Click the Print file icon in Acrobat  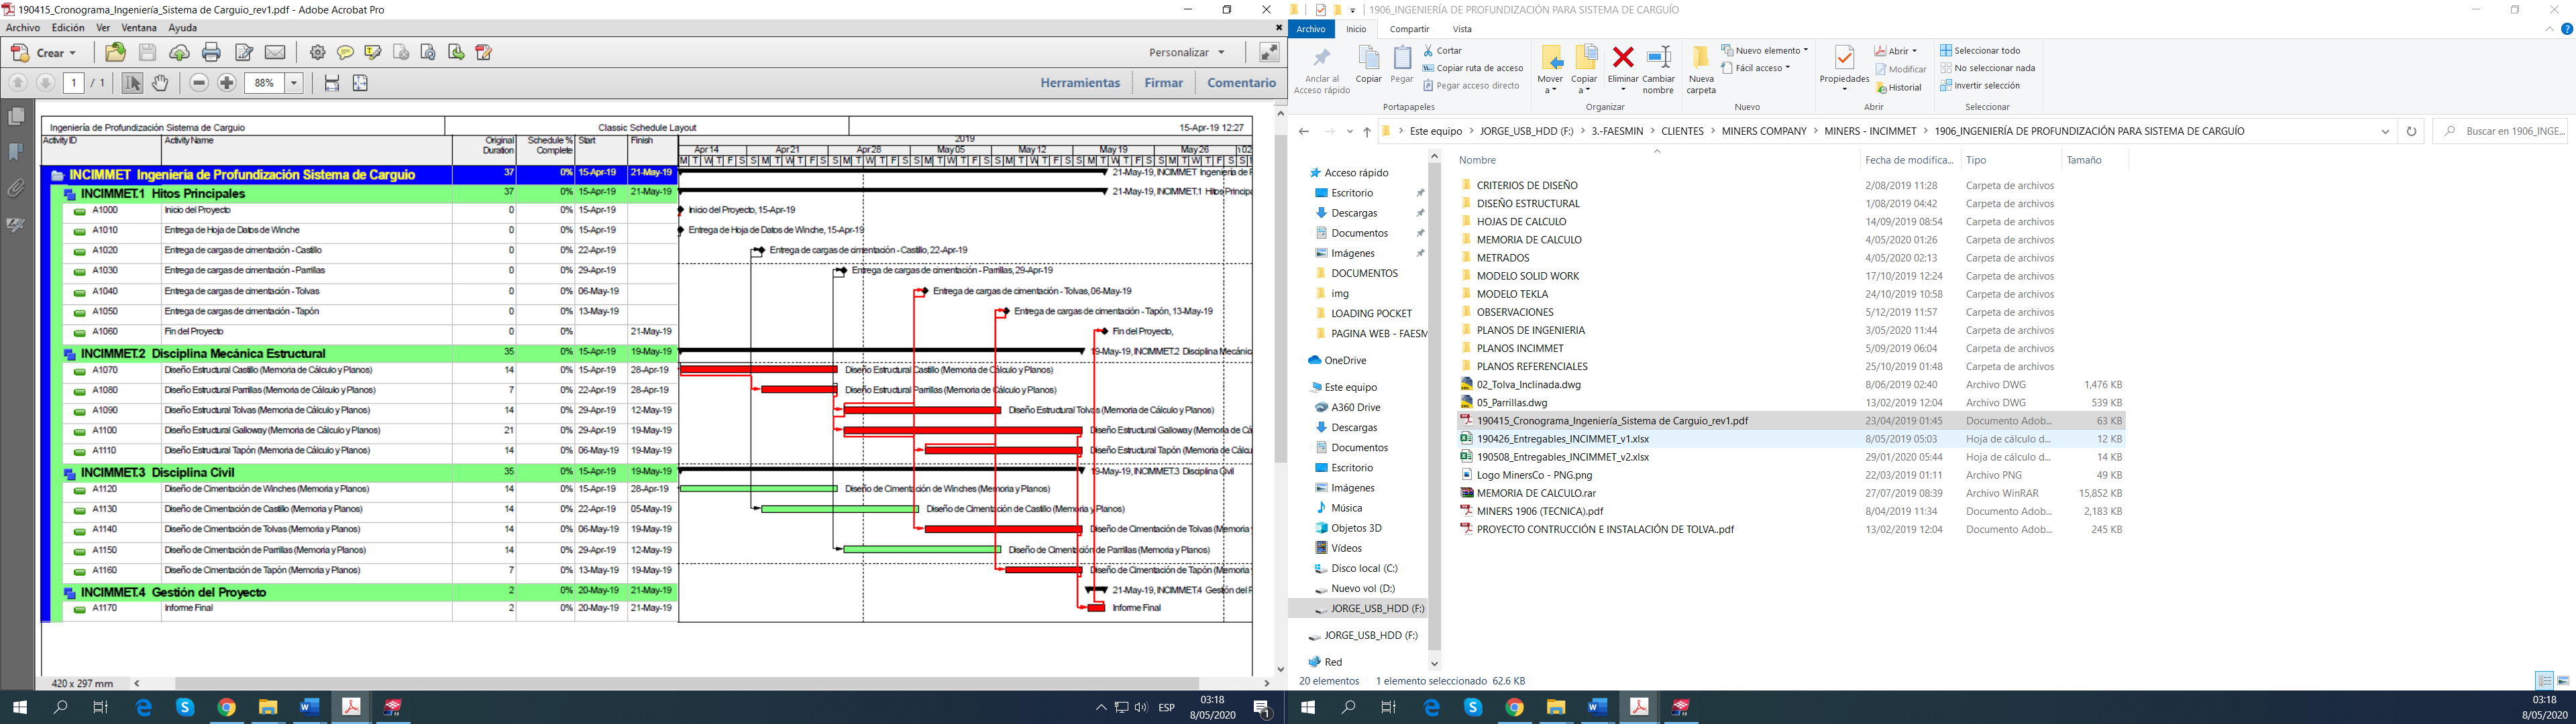click(x=211, y=53)
